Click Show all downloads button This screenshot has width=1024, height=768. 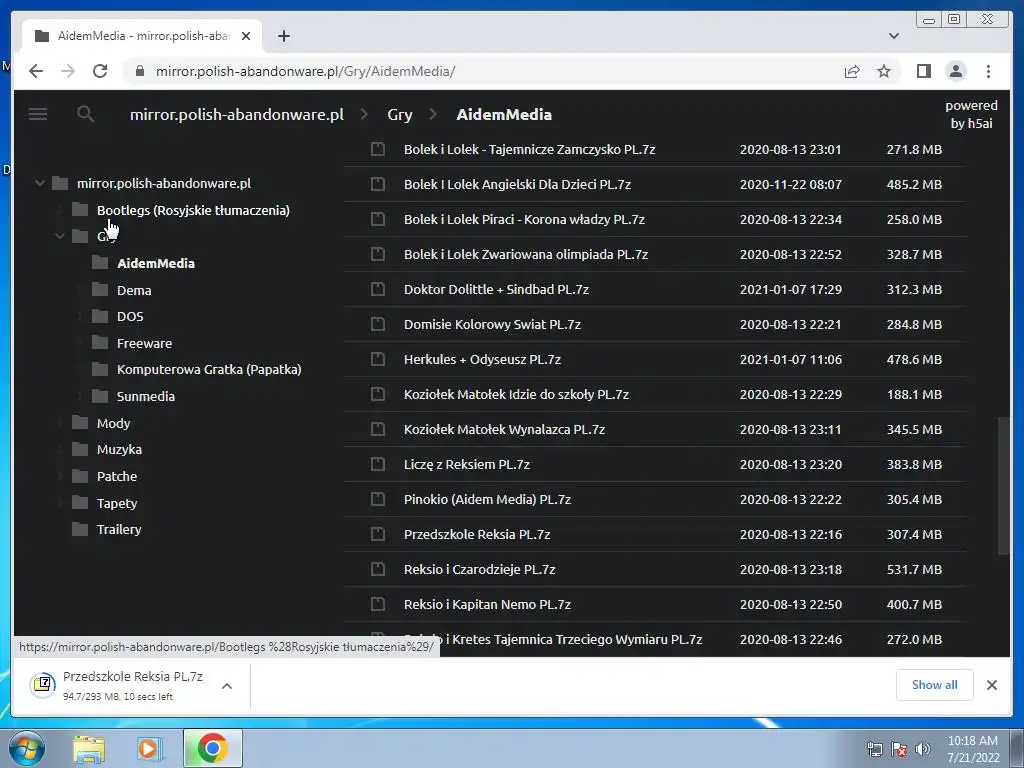(935, 684)
